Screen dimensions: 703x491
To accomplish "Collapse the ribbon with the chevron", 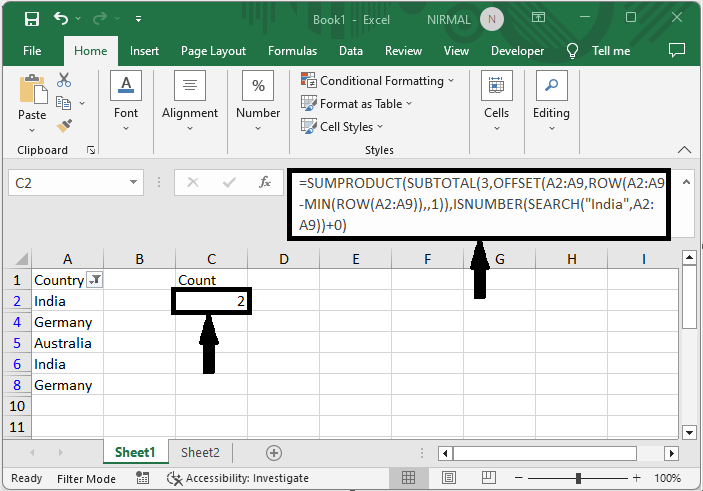I will [x=684, y=150].
